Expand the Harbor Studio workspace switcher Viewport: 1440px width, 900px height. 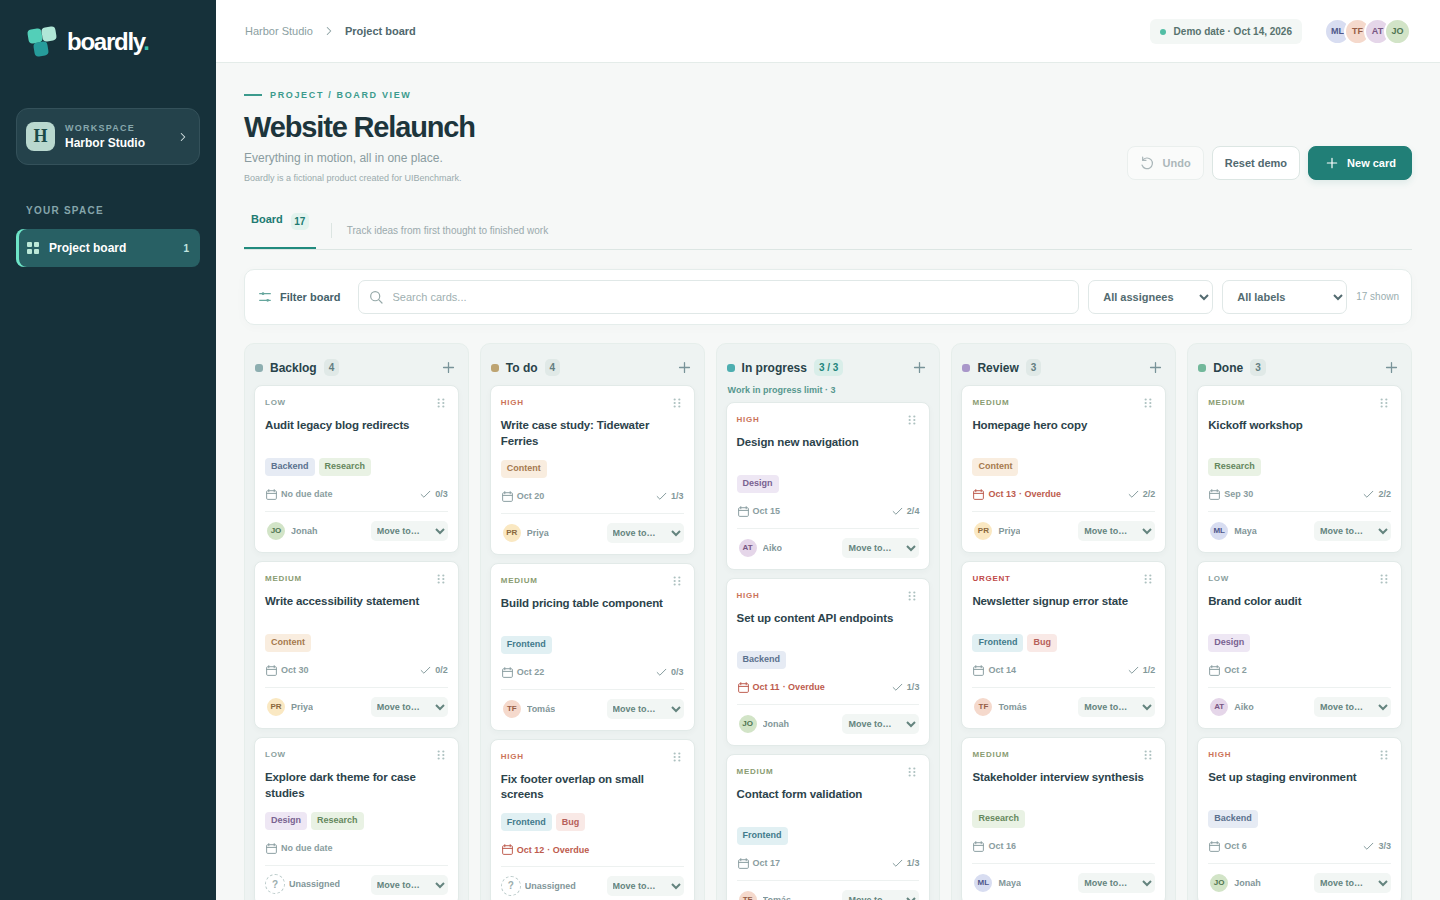108,136
